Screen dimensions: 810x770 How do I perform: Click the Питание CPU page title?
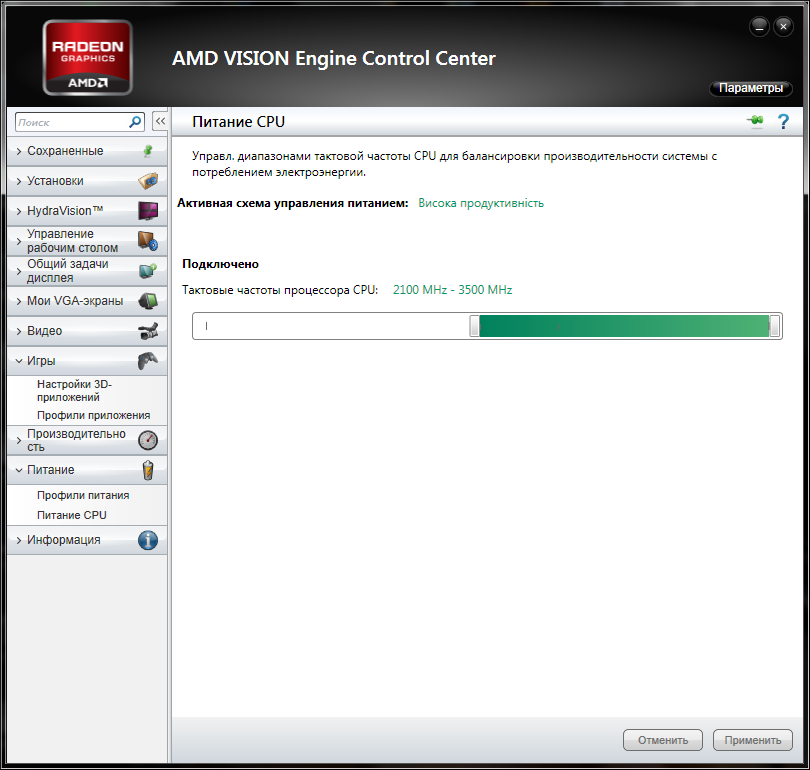(x=239, y=122)
